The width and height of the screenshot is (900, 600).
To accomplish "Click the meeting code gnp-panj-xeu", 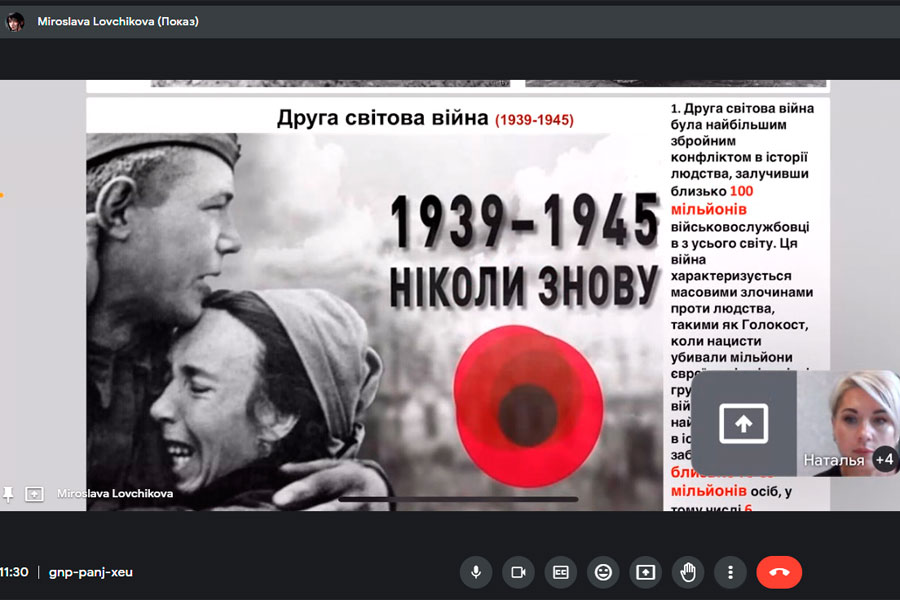I will pyautogui.click(x=91, y=572).
